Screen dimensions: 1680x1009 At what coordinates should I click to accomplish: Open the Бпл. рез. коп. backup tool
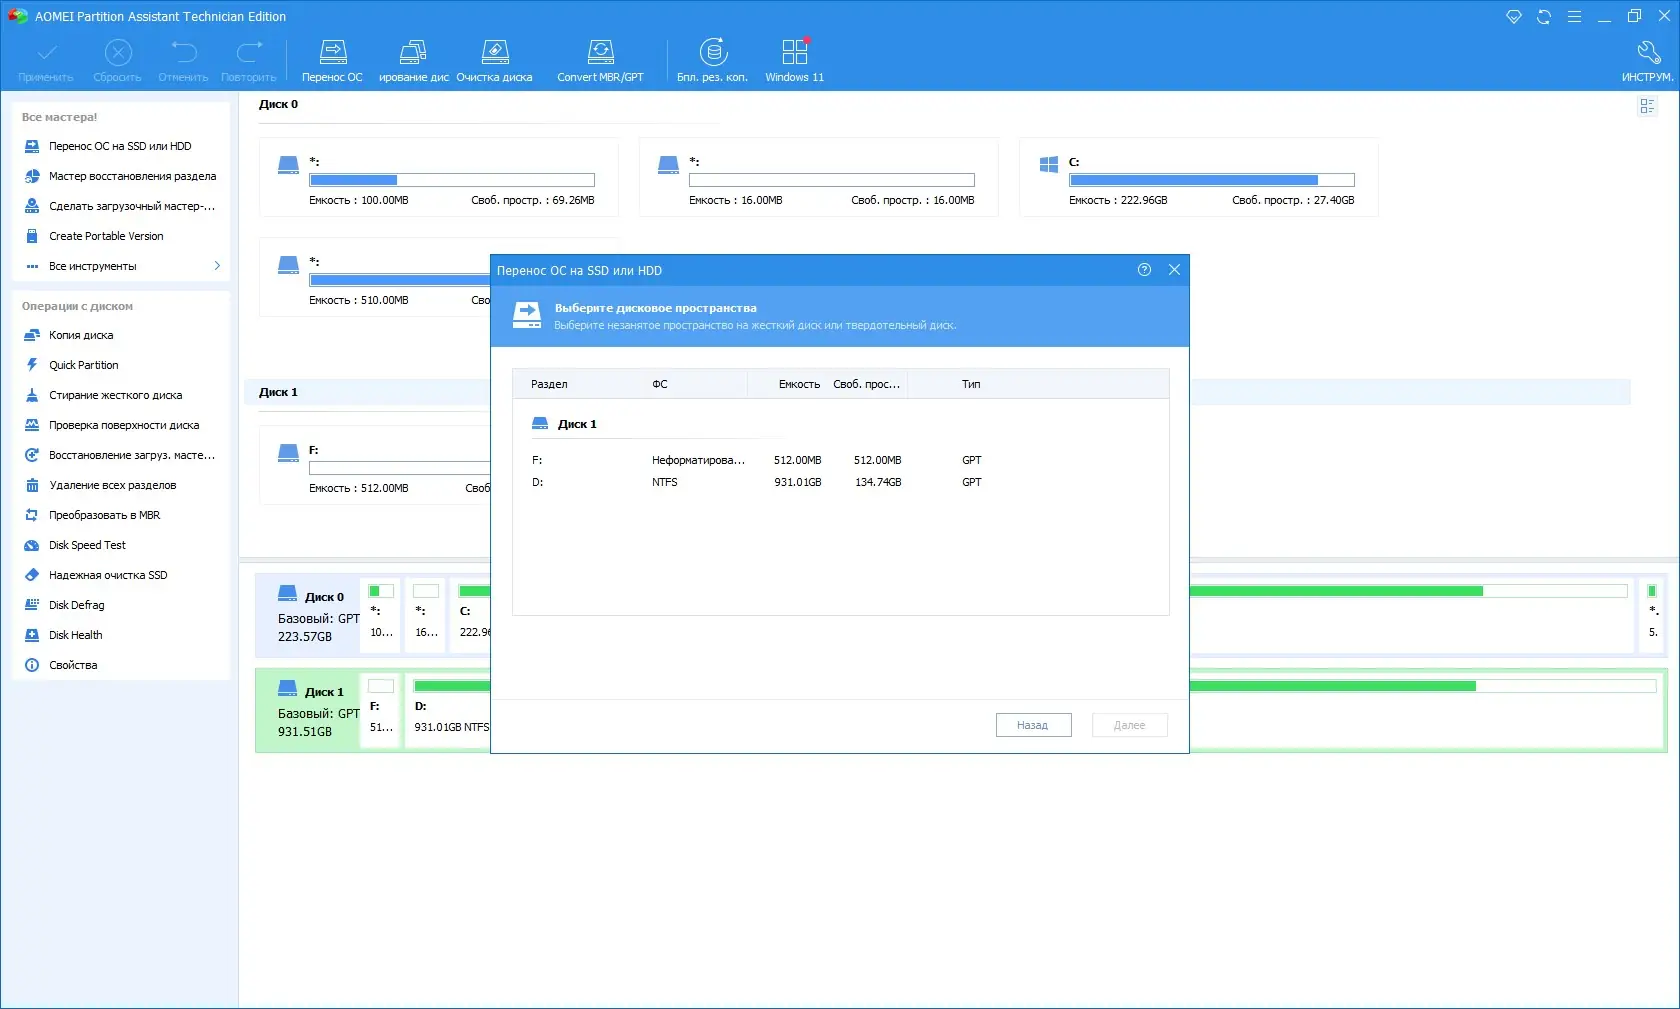(x=712, y=60)
